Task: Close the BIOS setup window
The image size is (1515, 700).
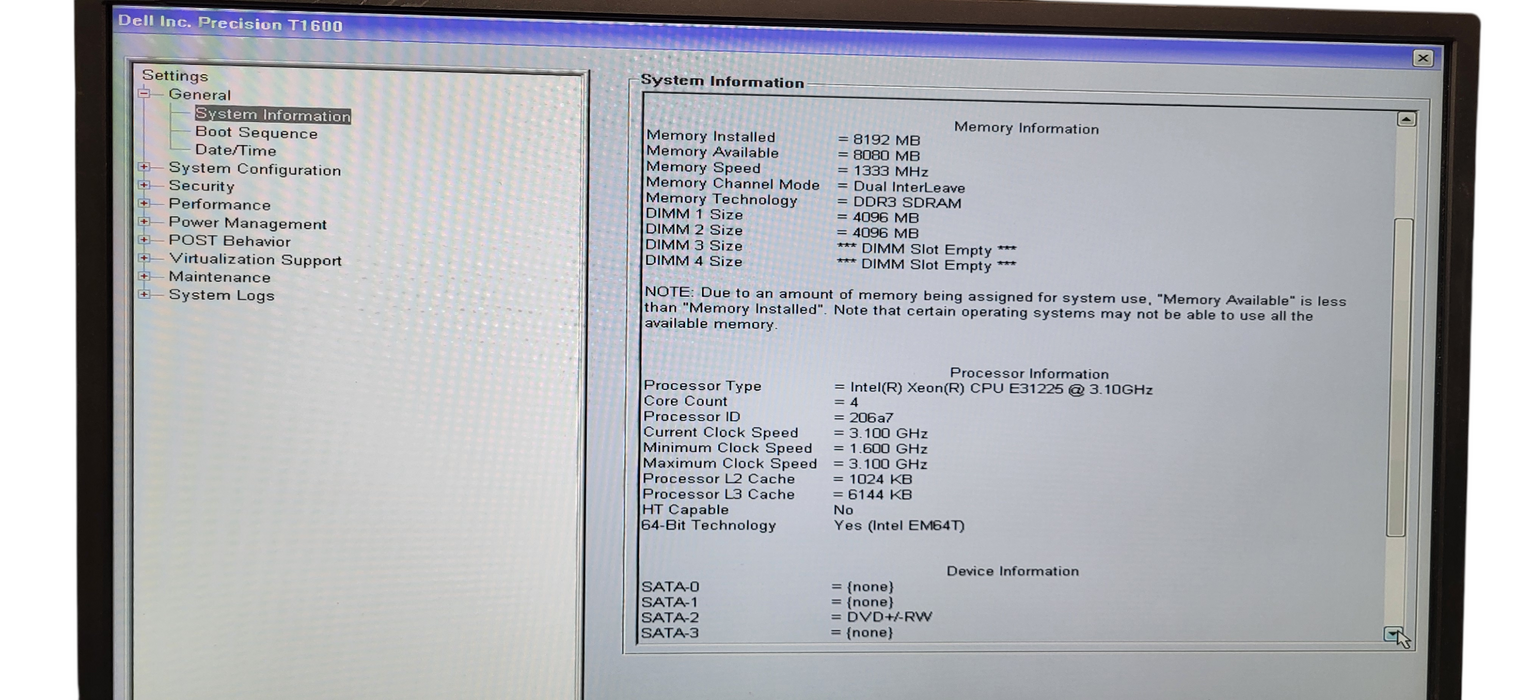Action: [1423, 59]
